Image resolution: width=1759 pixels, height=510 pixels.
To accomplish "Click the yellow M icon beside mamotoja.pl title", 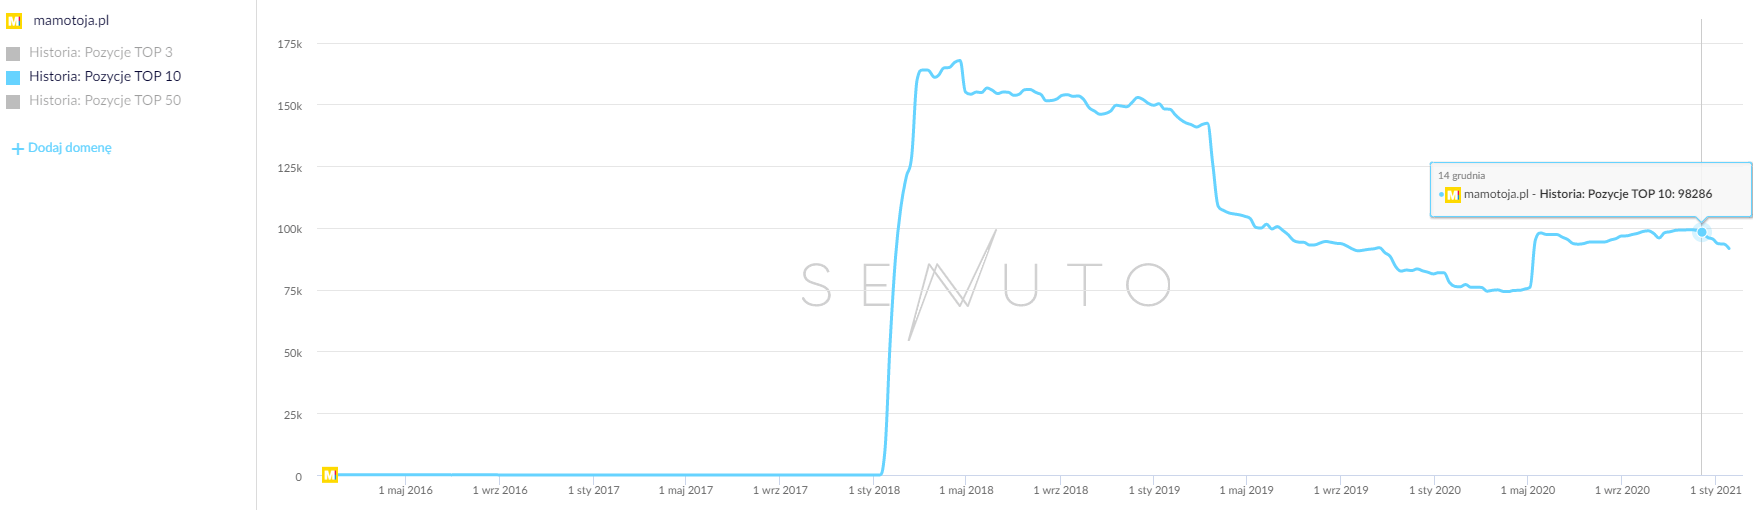I will (x=14, y=21).
